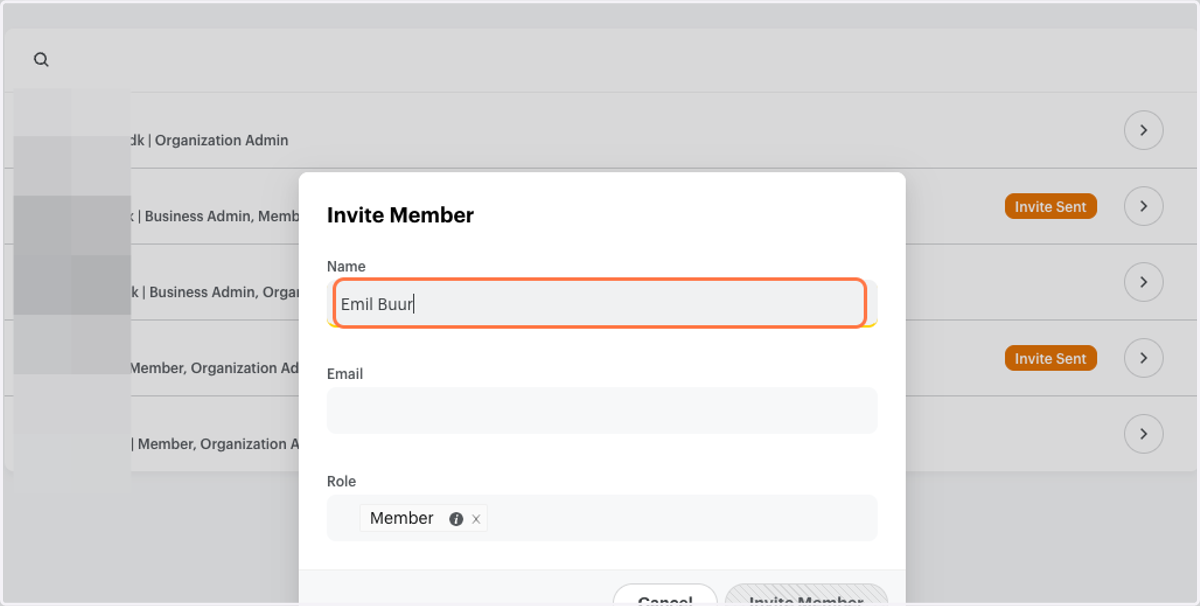Remove the Member role tag with x

tap(476, 519)
